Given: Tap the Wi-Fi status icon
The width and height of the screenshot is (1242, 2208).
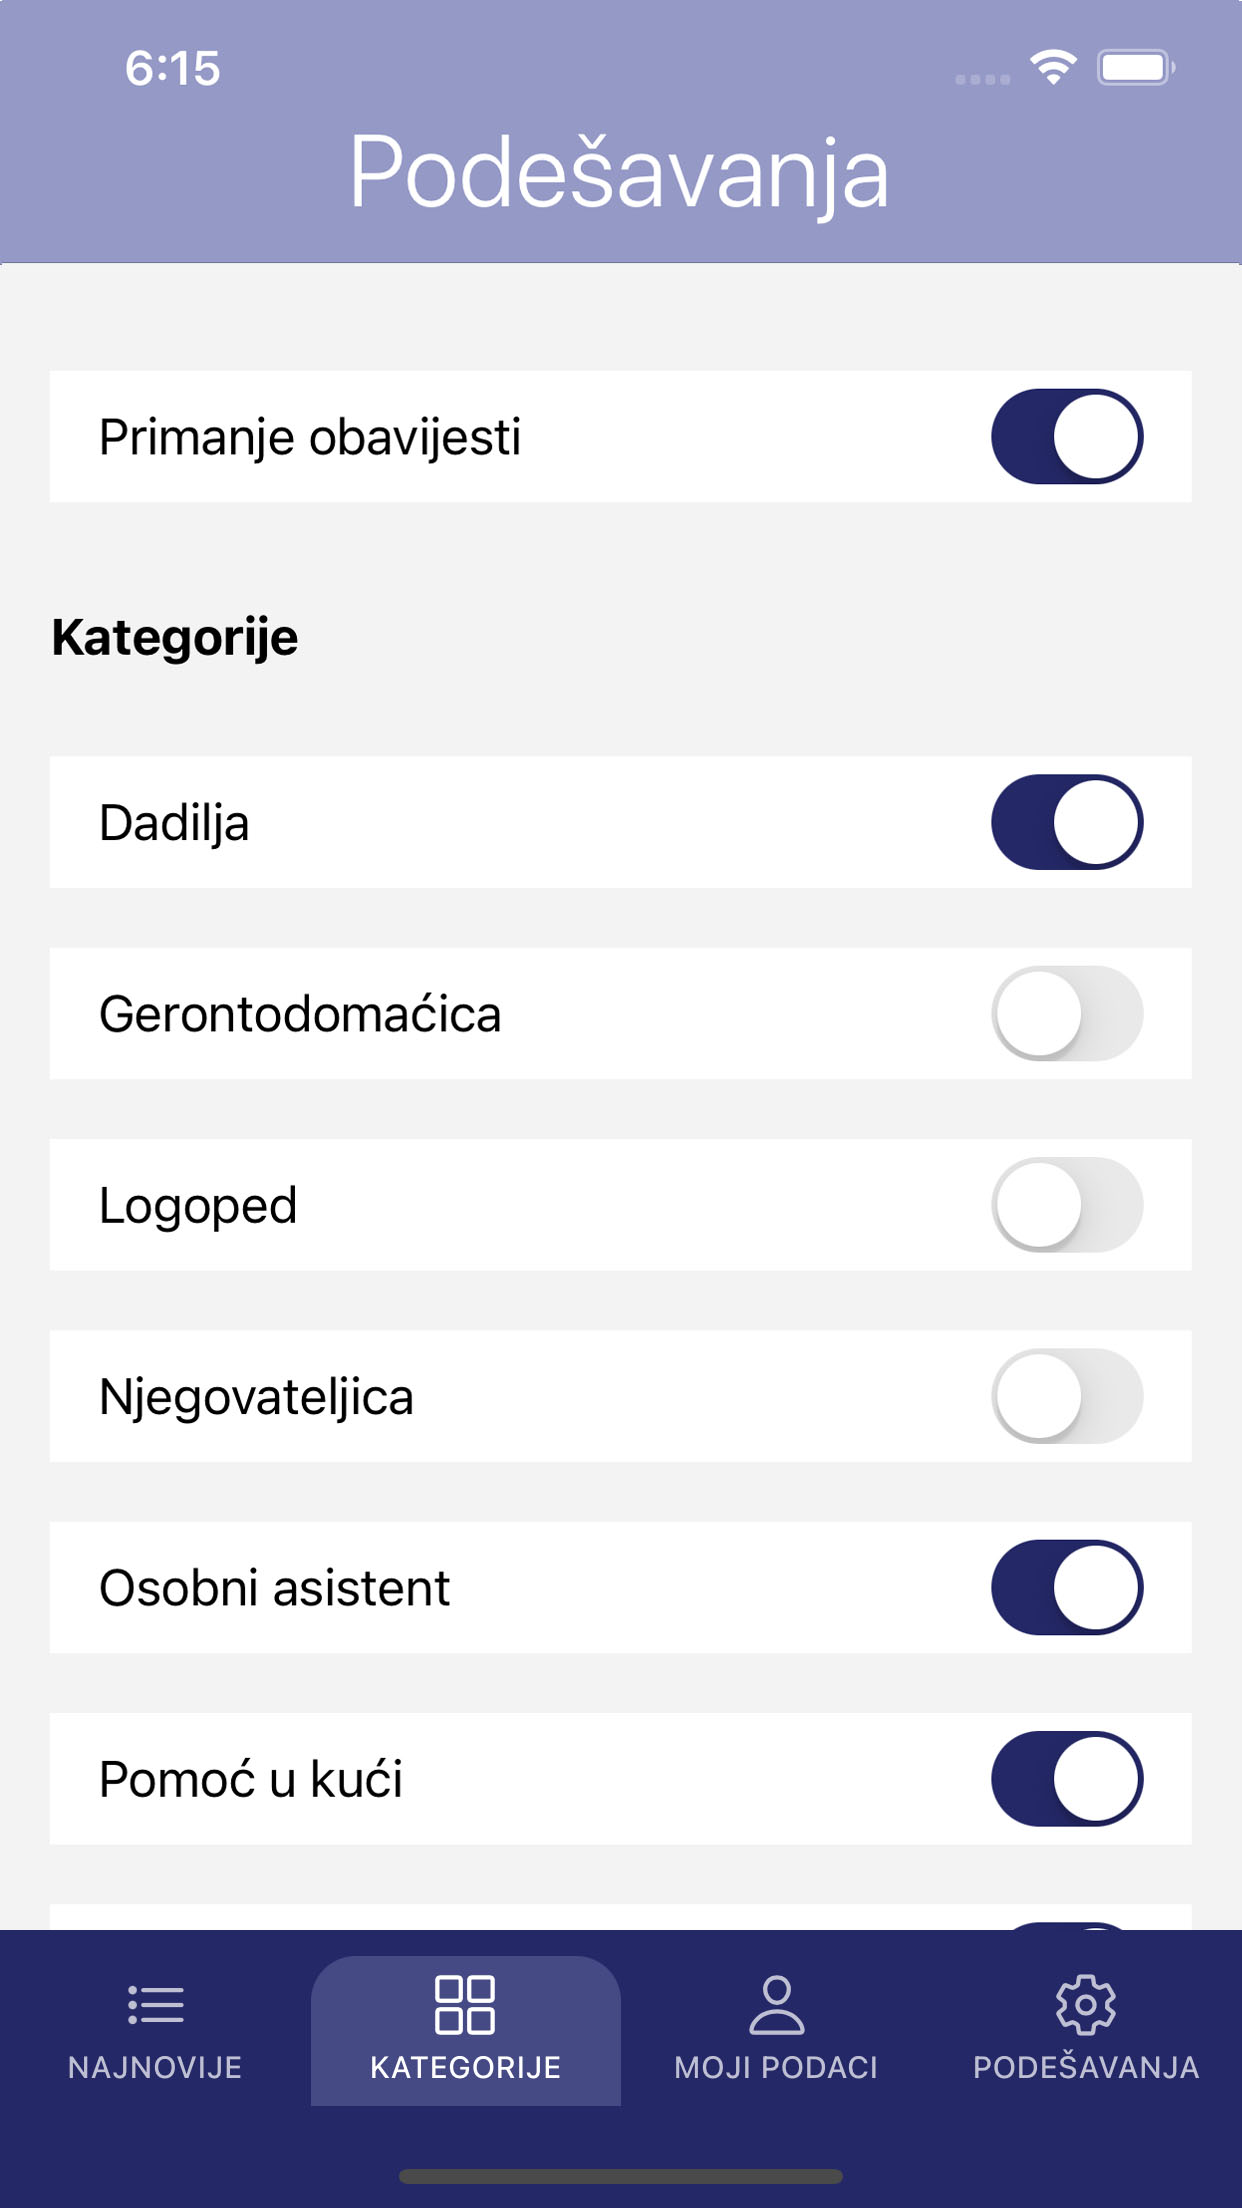Looking at the screenshot, I should click(1054, 68).
